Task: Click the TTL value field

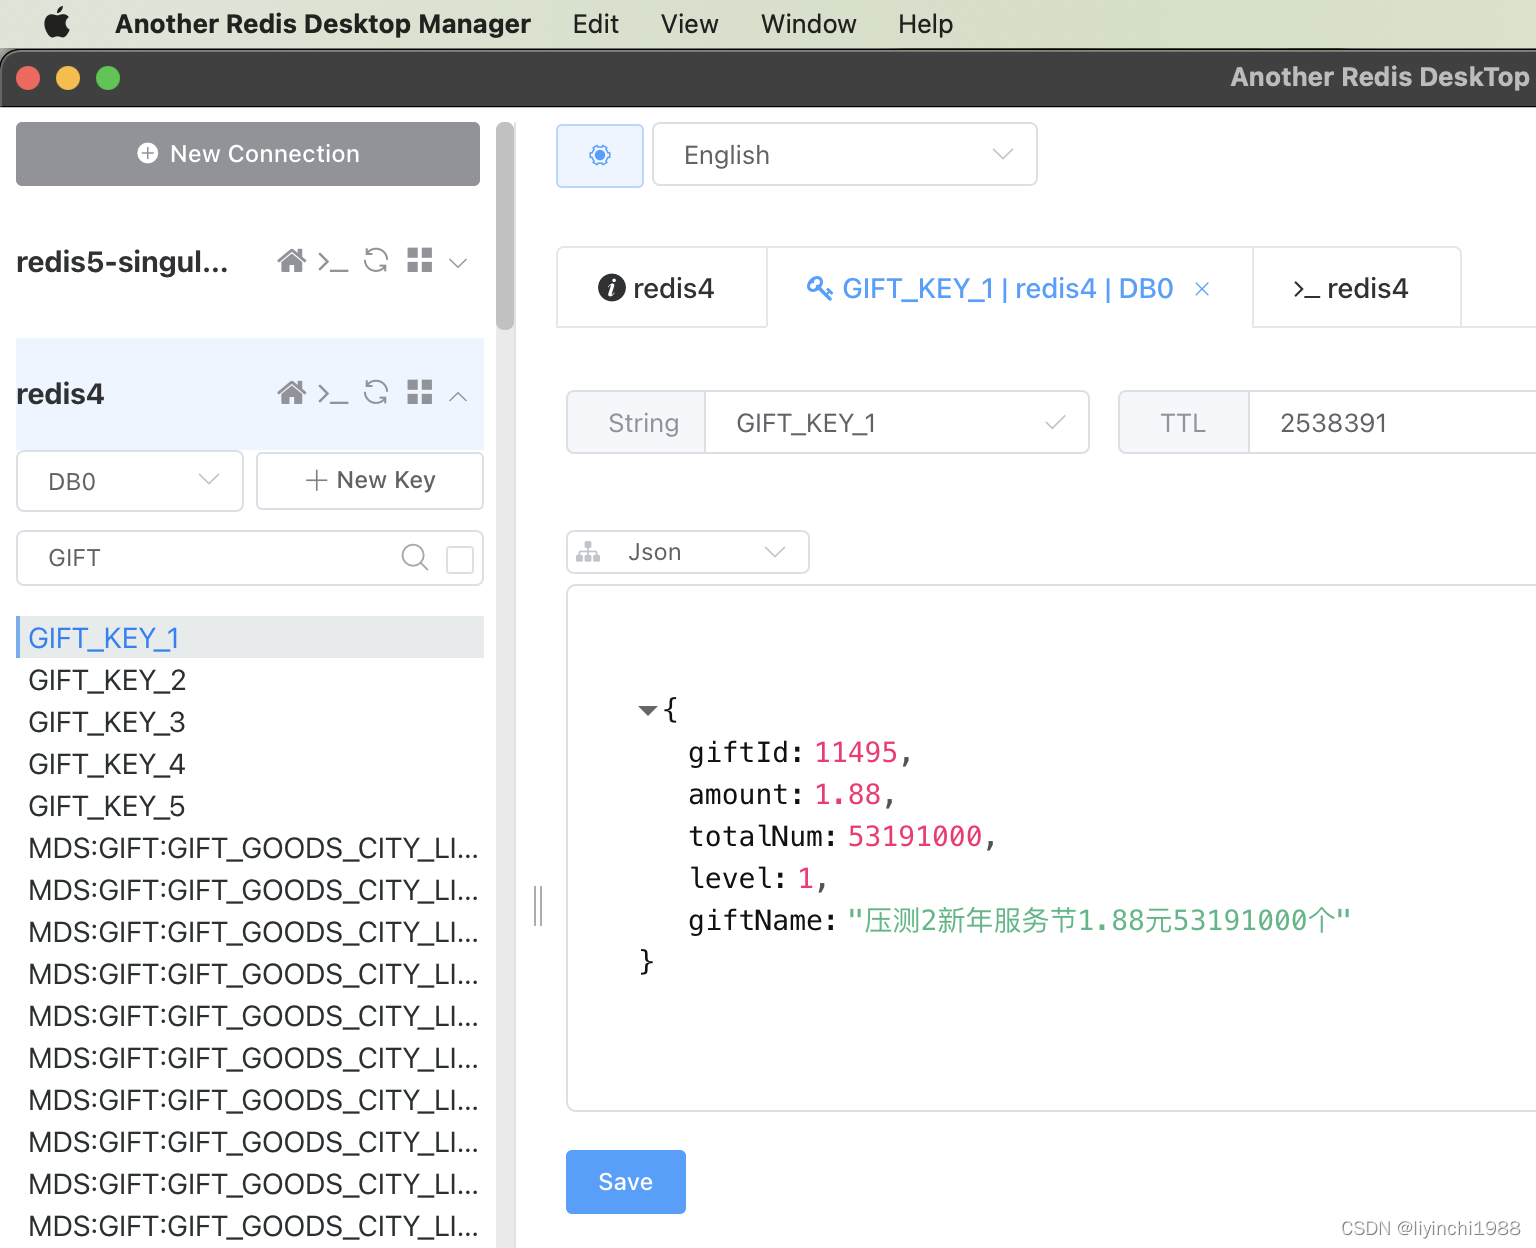Action: click(1392, 423)
